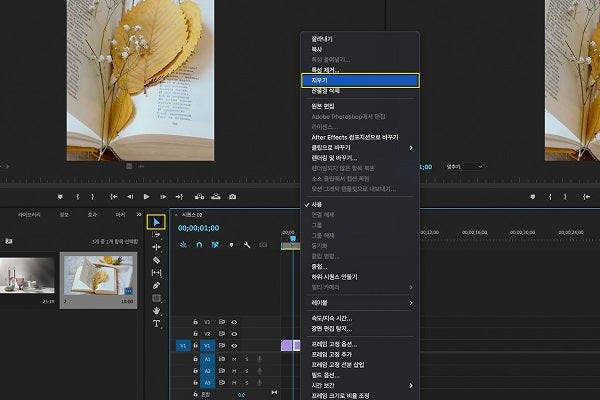
Task: Click the captions track icon in the timeline toolbar
Action: click(263, 245)
